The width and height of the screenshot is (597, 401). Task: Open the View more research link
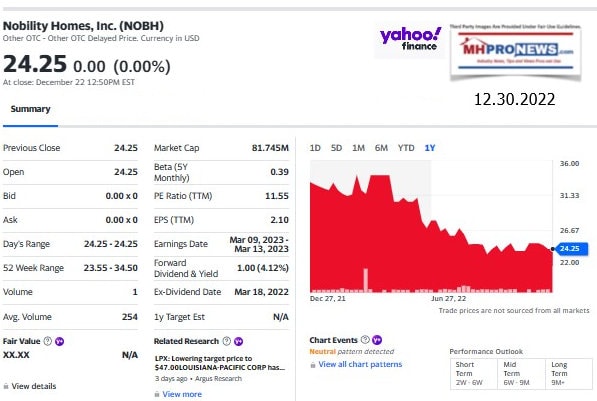(x=182, y=394)
